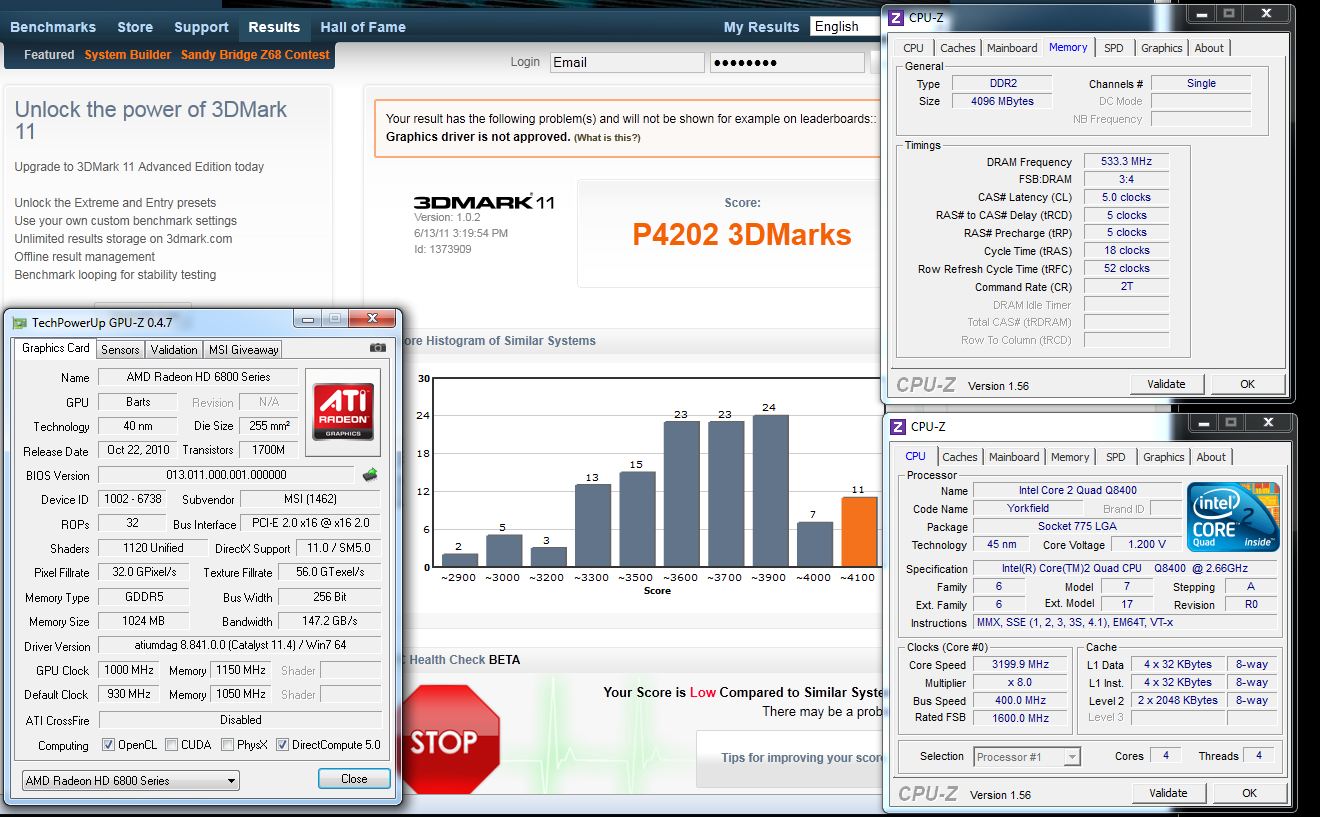Open About tab in lower CPU-Z window
The height and width of the screenshot is (817, 1320).
click(1211, 457)
